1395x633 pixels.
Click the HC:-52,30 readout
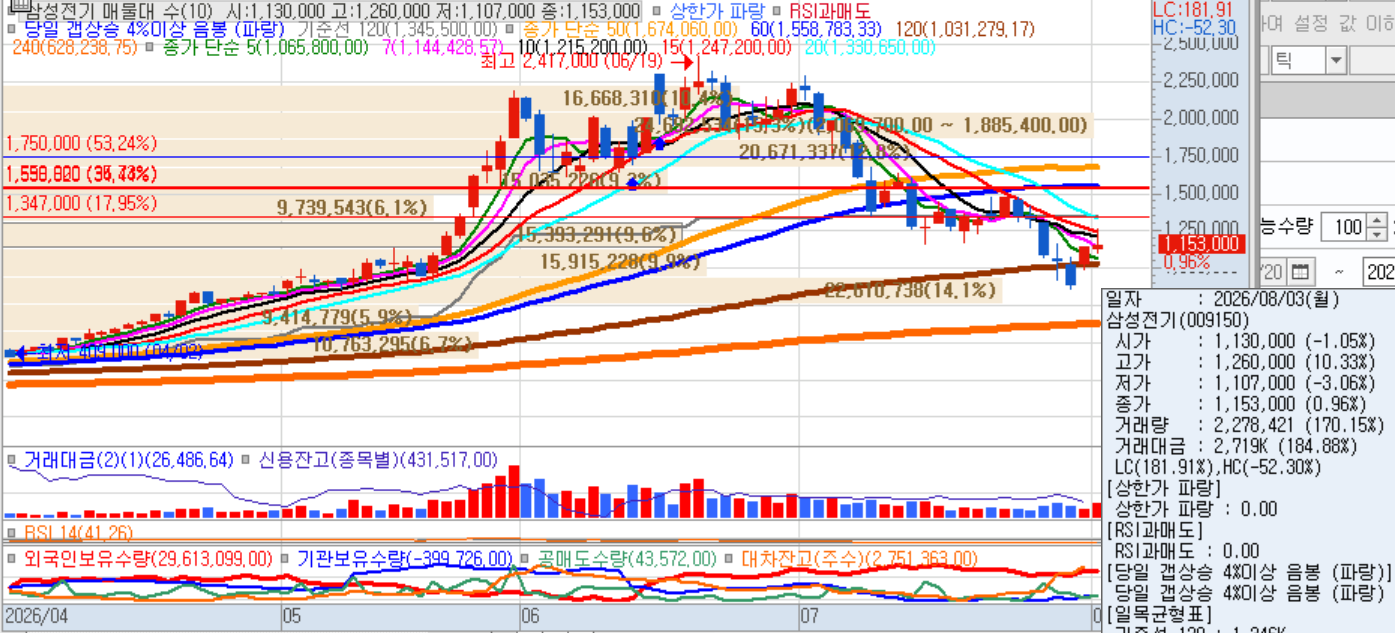pyautogui.click(x=1193, y=28)
